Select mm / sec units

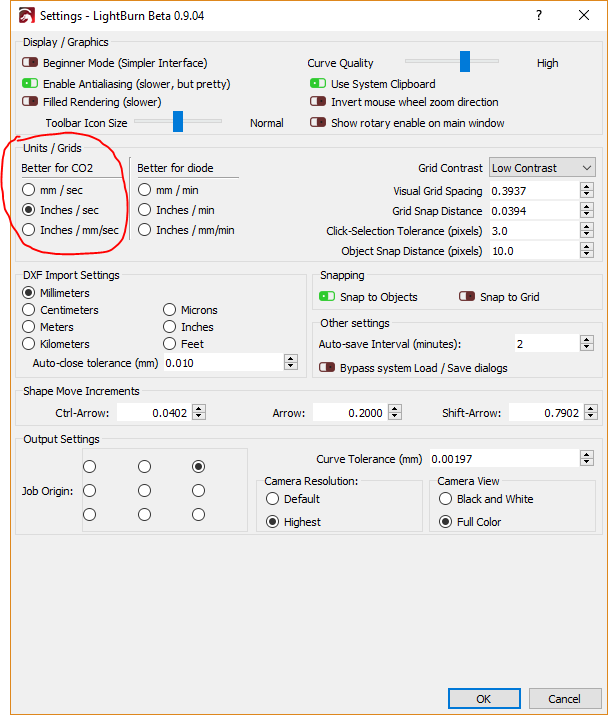coord(29,189)
